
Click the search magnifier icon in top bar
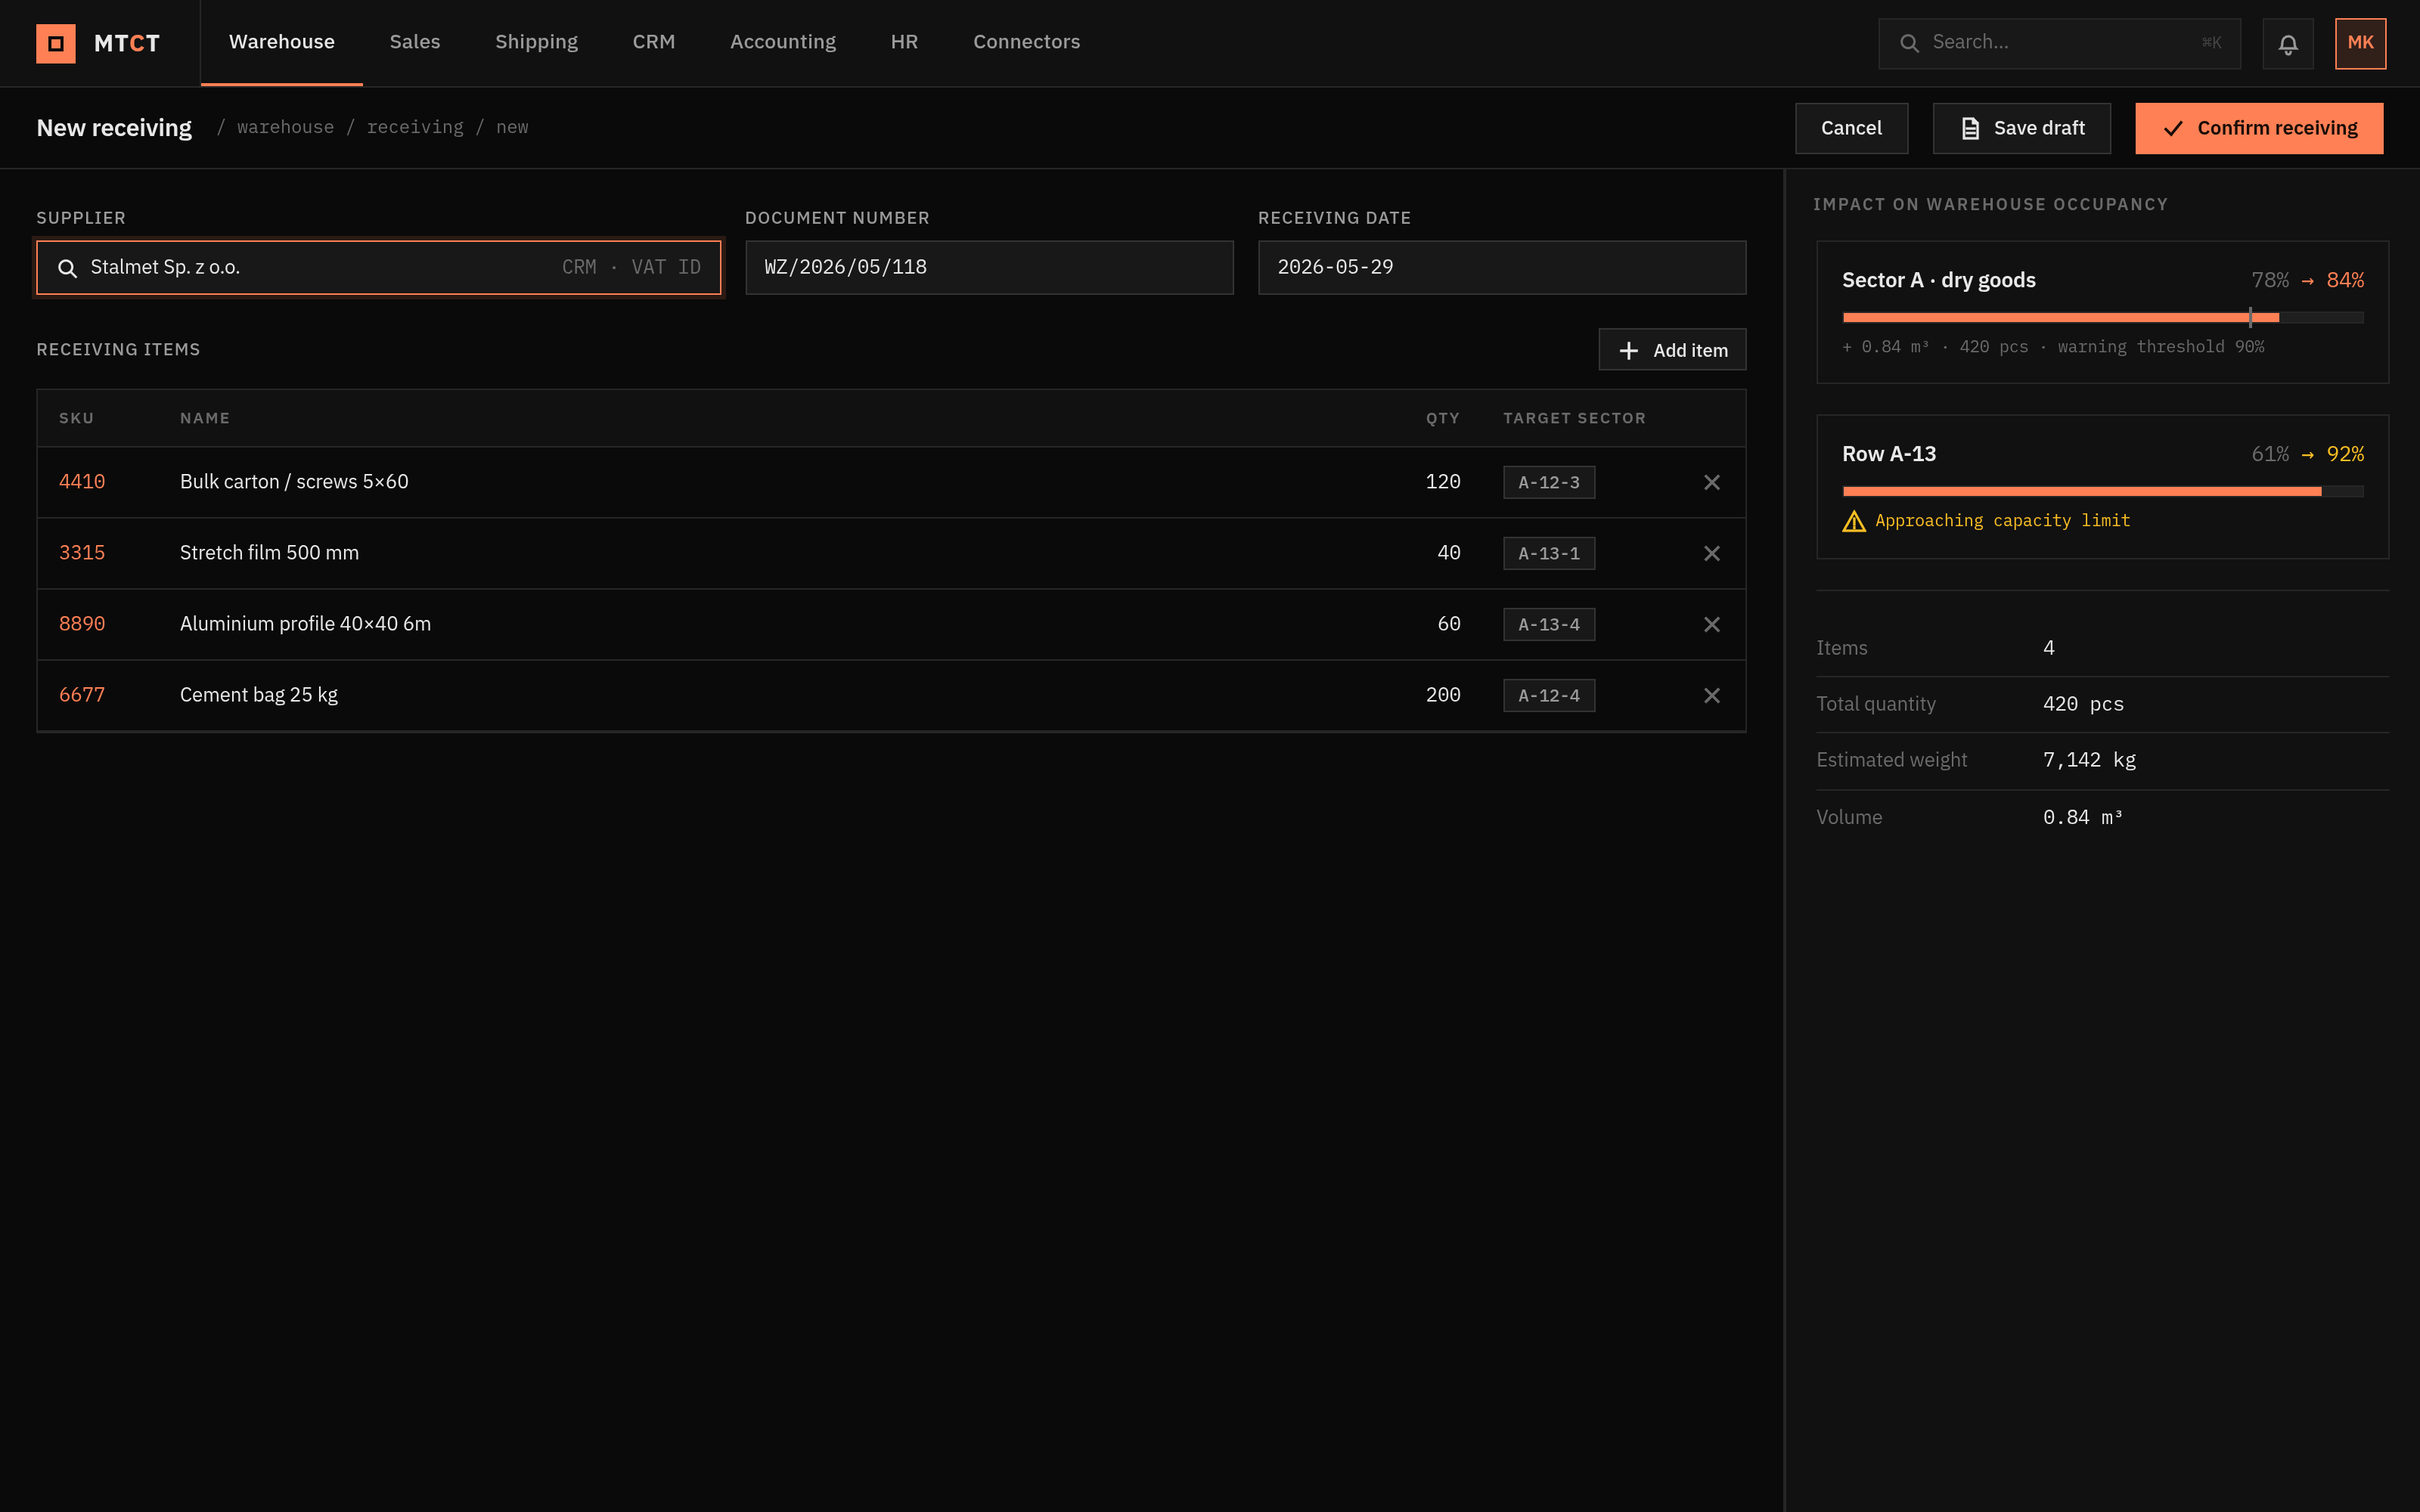(x=1909, y=43)
